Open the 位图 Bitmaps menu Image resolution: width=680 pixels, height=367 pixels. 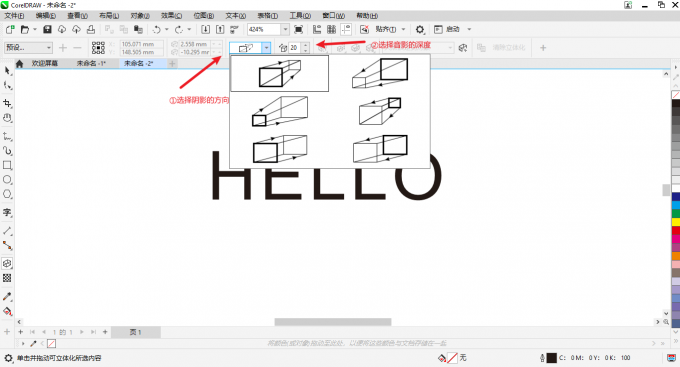[203, 16]
